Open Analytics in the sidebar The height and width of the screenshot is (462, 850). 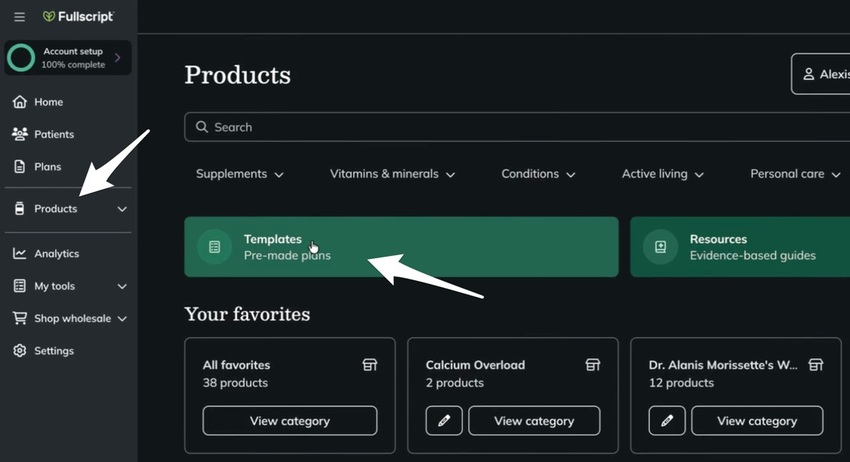56,254
